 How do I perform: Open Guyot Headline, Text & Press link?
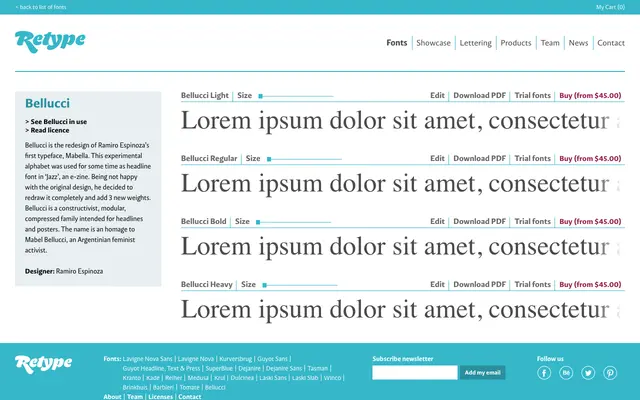pyautogui.click(x=161, y=368)
